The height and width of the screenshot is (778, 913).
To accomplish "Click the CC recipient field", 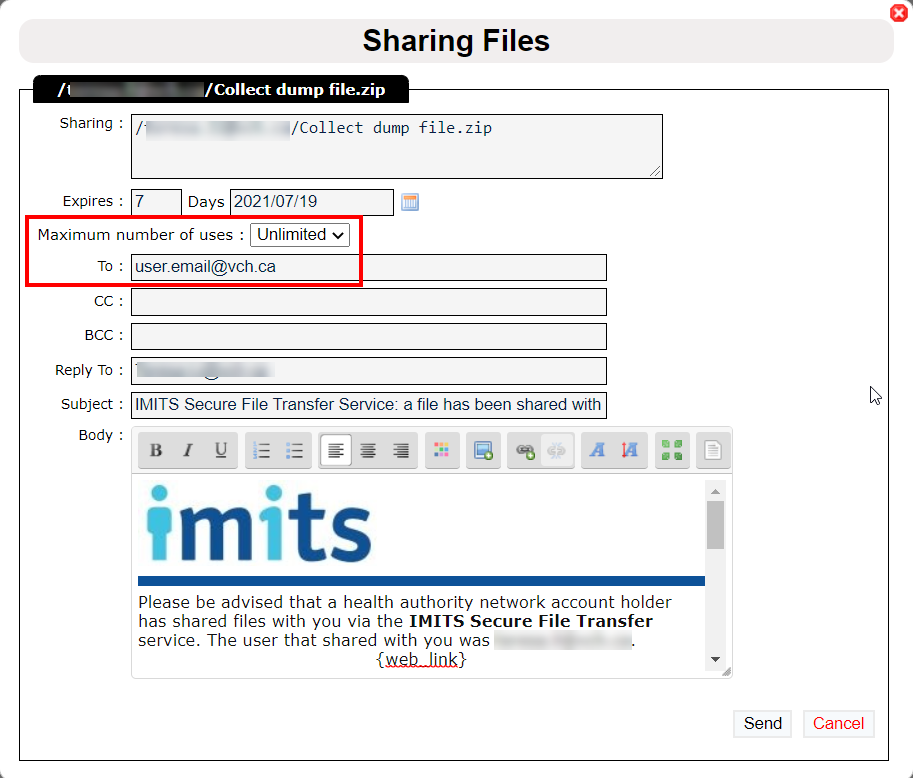I will tap(369, 302).
